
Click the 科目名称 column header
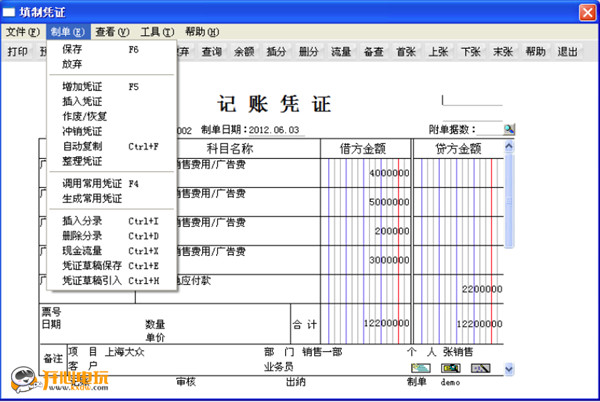(x=230, y=148)
